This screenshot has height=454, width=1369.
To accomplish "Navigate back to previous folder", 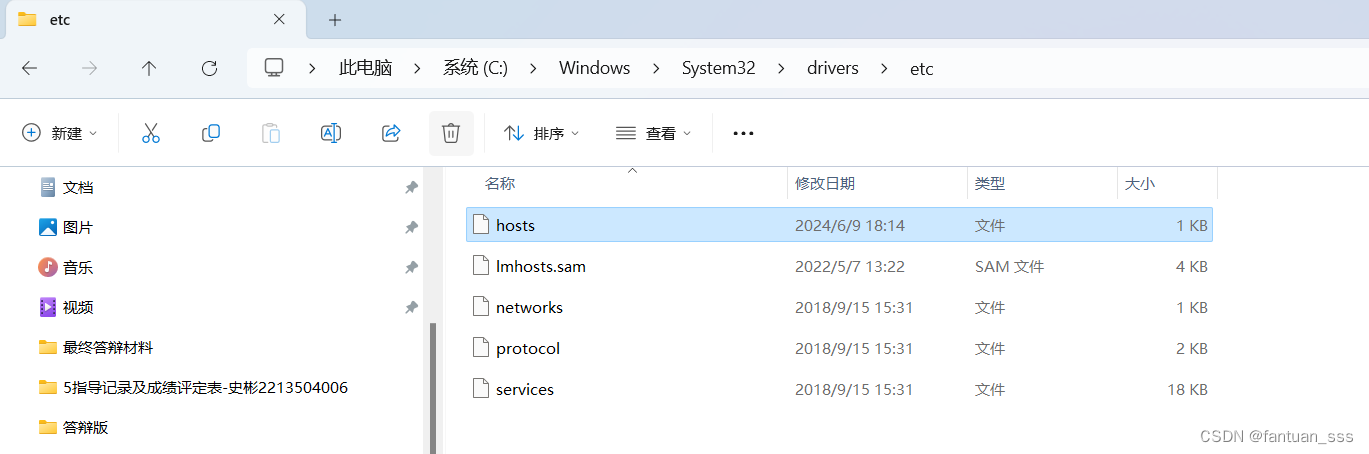I will [x=30, y=68].
